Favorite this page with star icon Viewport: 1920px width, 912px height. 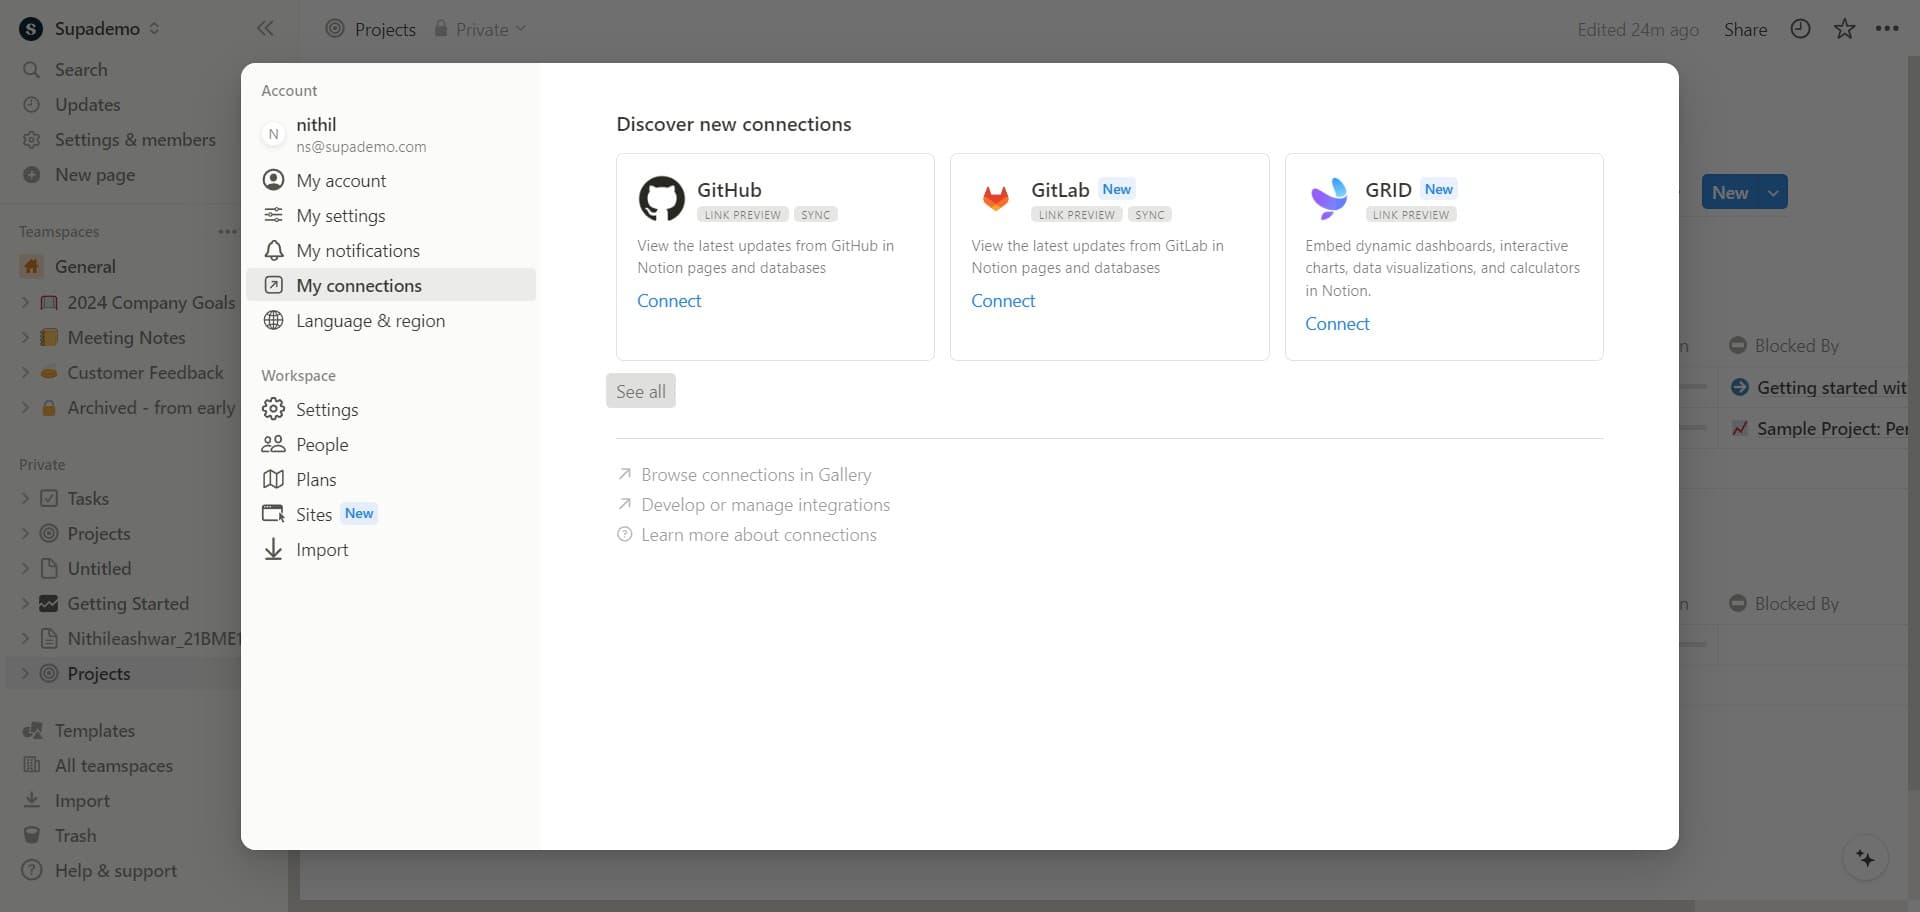(1844, 29)
